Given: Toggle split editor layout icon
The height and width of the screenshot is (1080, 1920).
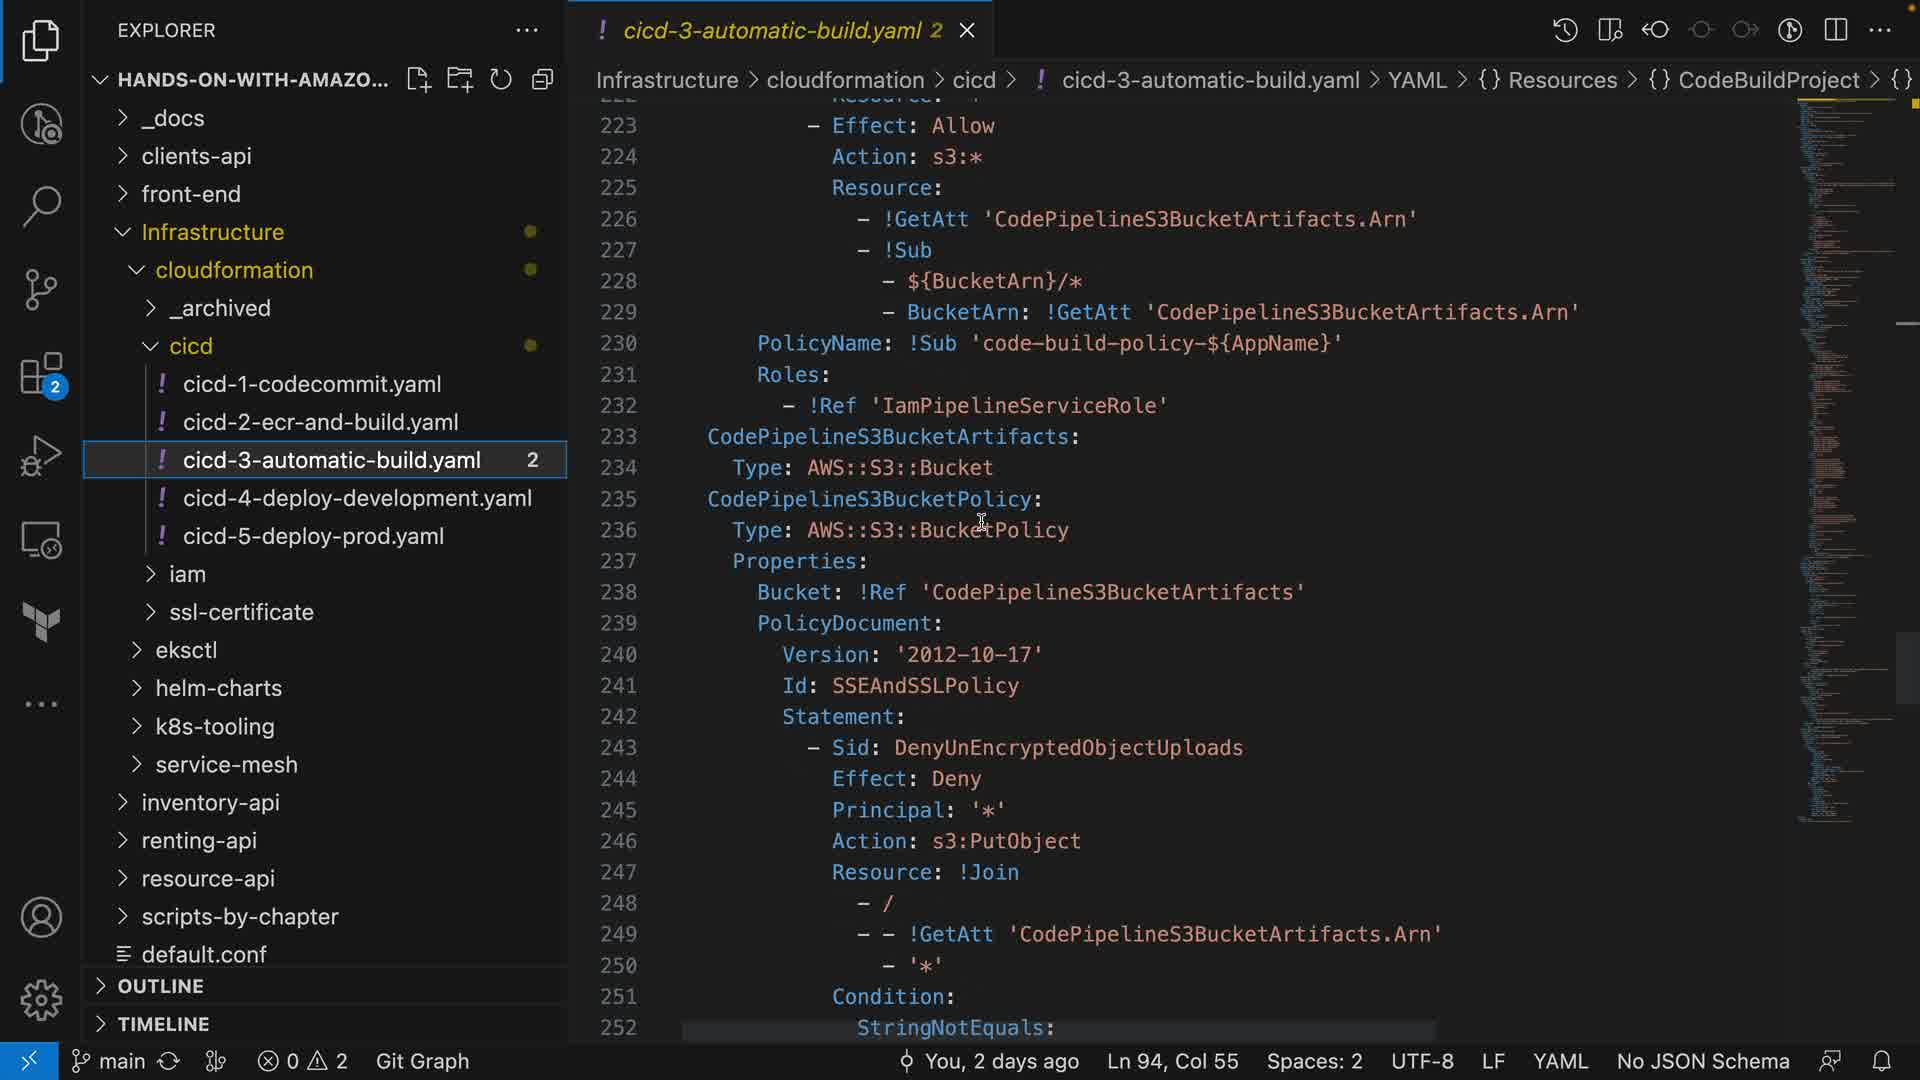Looking at the screenshot, I should point(1836,30).
